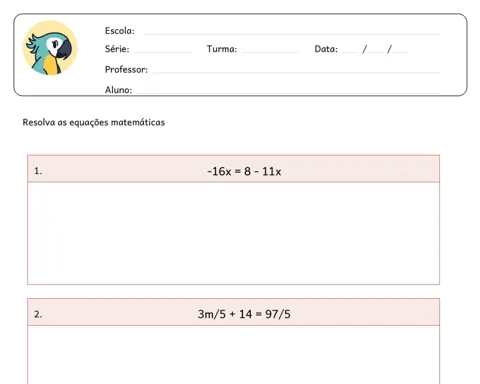Click the parrot logo image
The height and width of the screenshot is (384, 480).
pos(50,48)
